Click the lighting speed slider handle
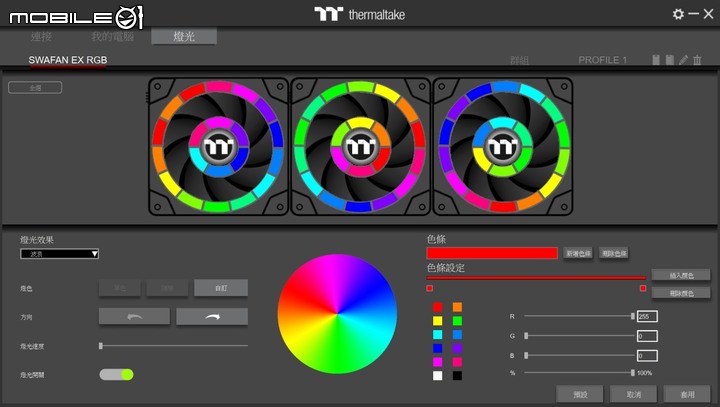The height and width of the screenshot is (407, 720). tap(101, 345)
